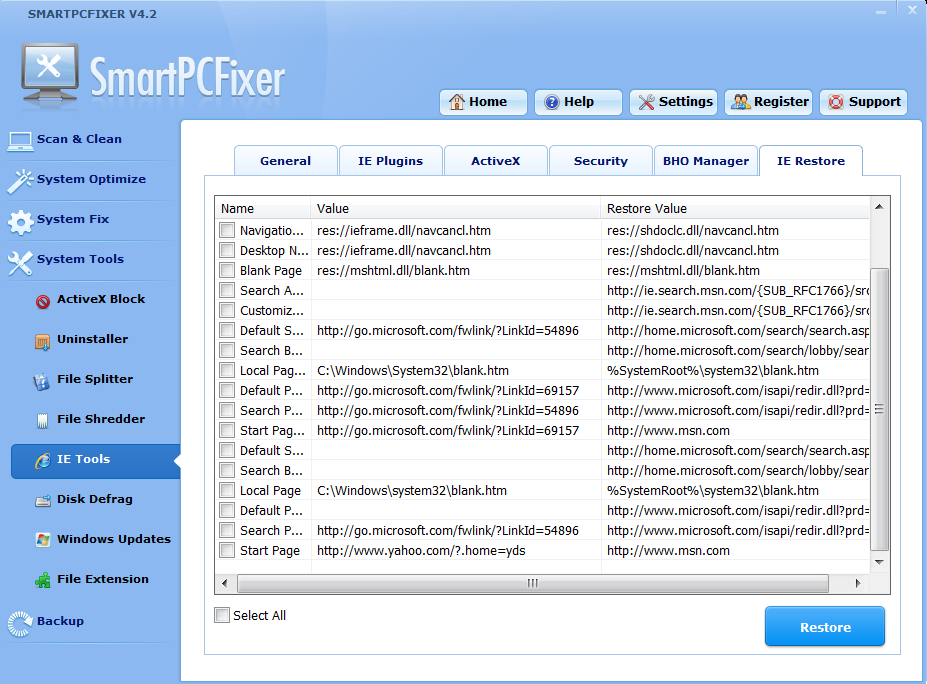Image resolution: width=927 pixels, height=684 pixels.
Task: Open the ActiveX tab
Action: (495, 161)
